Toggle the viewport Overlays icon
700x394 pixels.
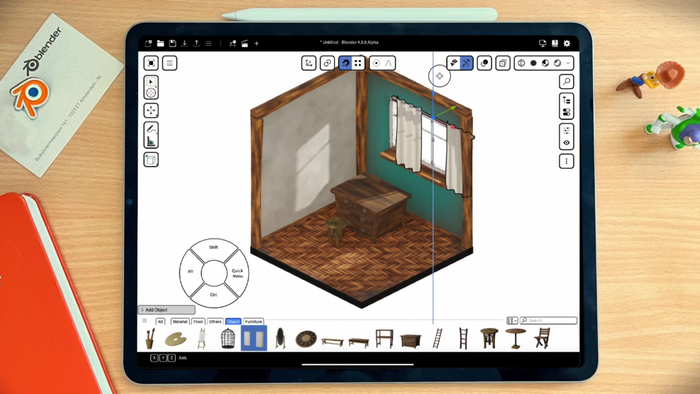click(x=484, y=63)
